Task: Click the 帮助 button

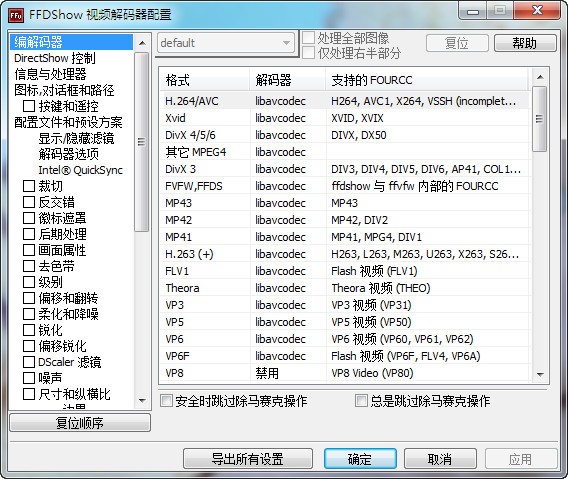Action: click(525, 43)
